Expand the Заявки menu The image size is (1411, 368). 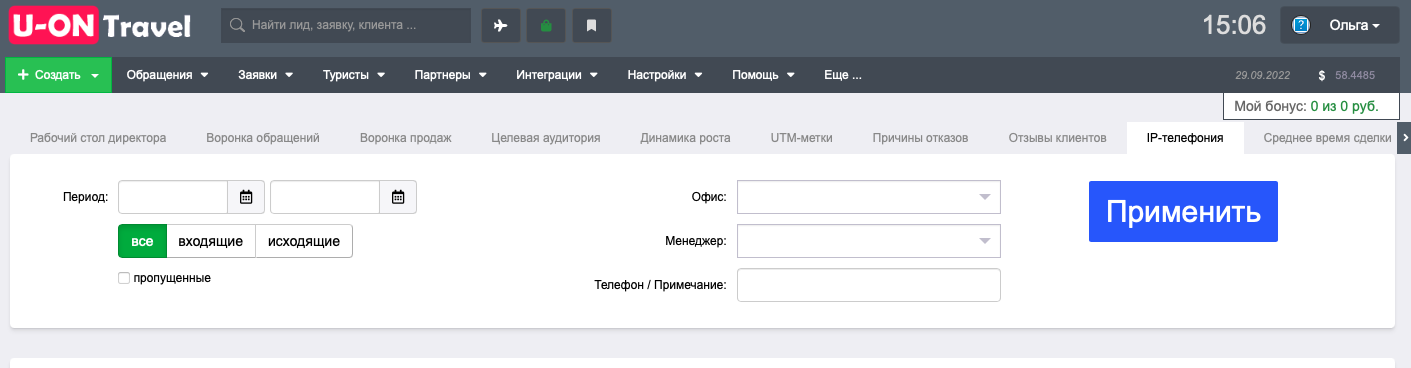click(265, 75)
